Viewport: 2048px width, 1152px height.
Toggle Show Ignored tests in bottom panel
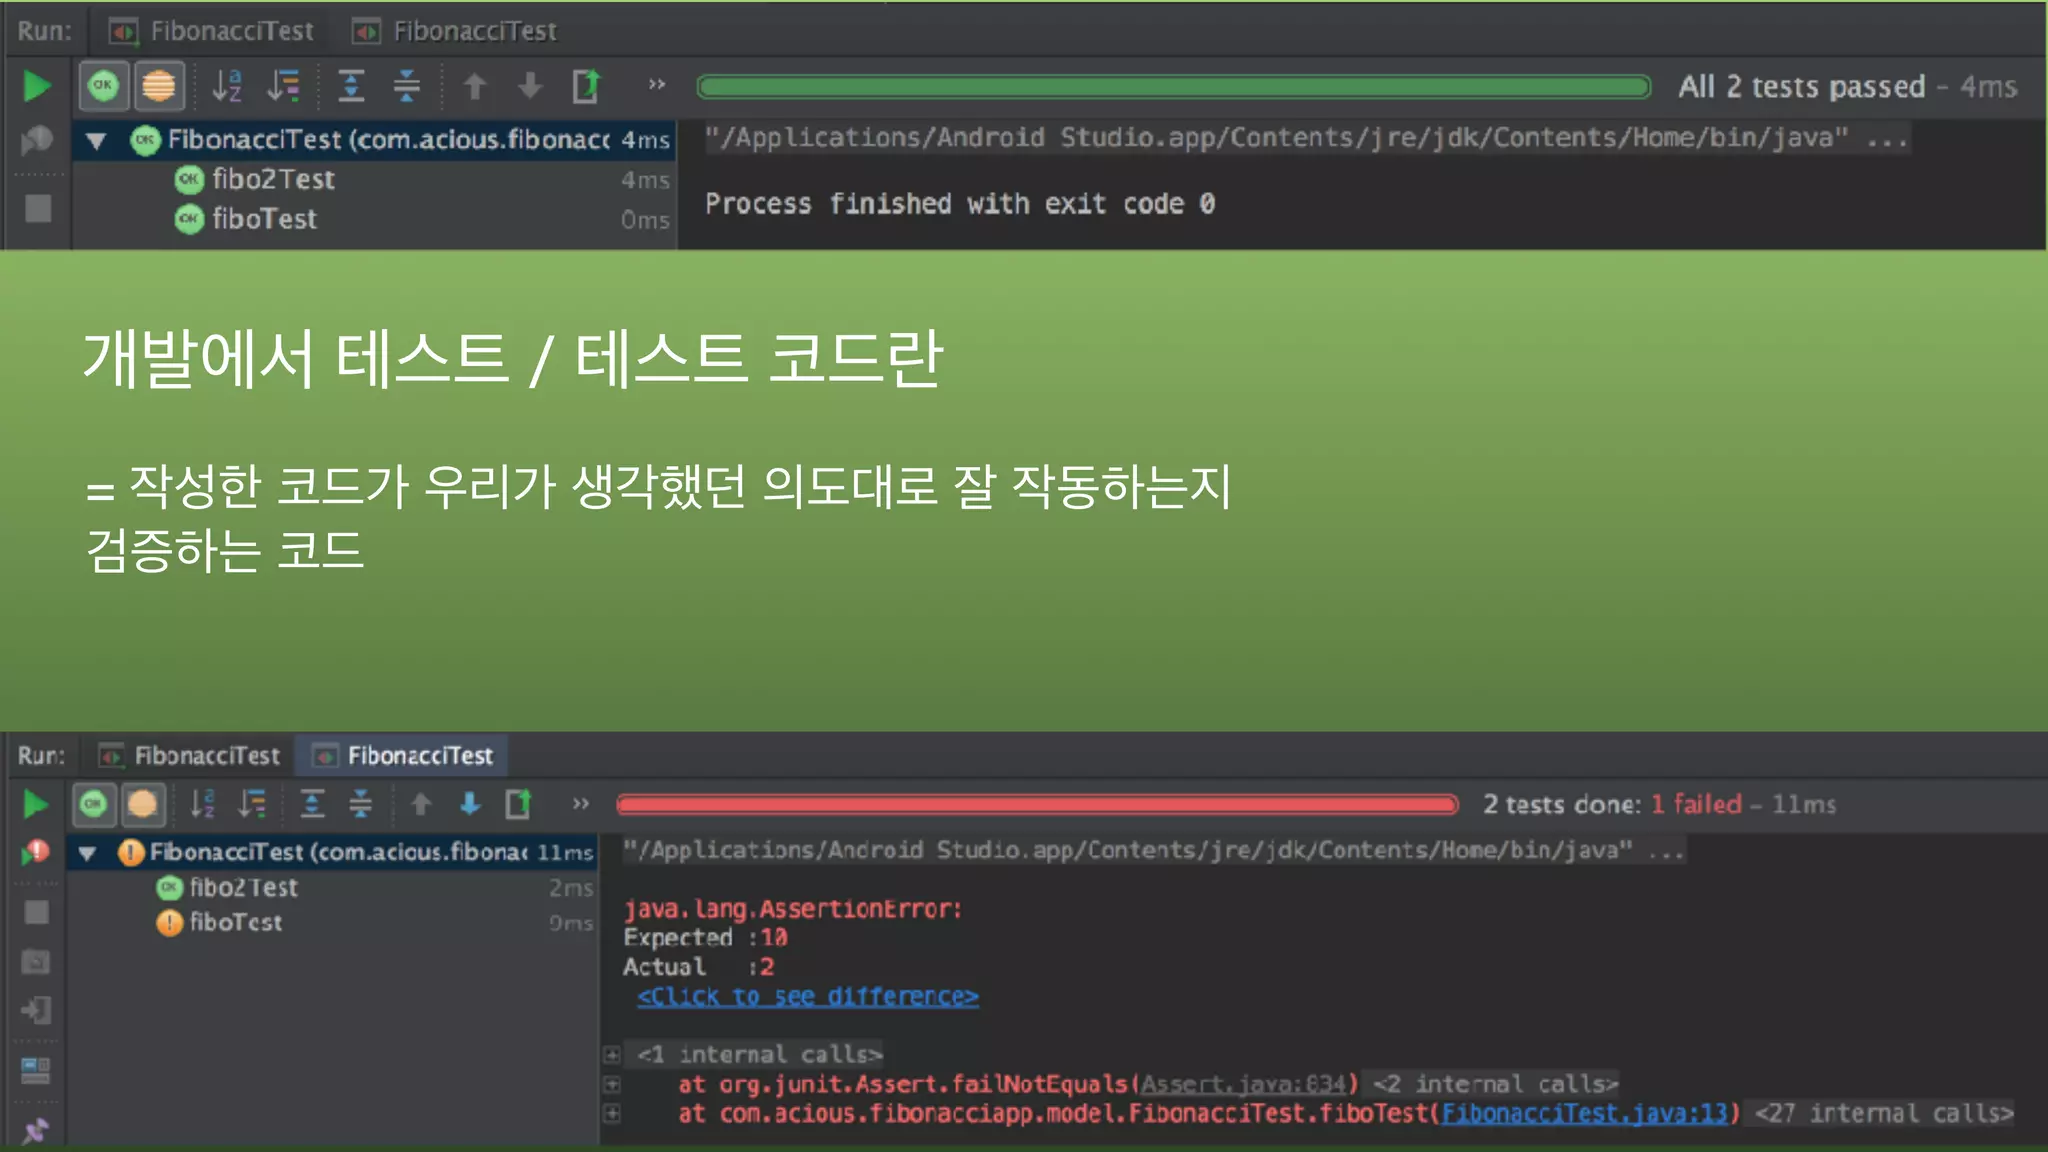tap(142, 804)
